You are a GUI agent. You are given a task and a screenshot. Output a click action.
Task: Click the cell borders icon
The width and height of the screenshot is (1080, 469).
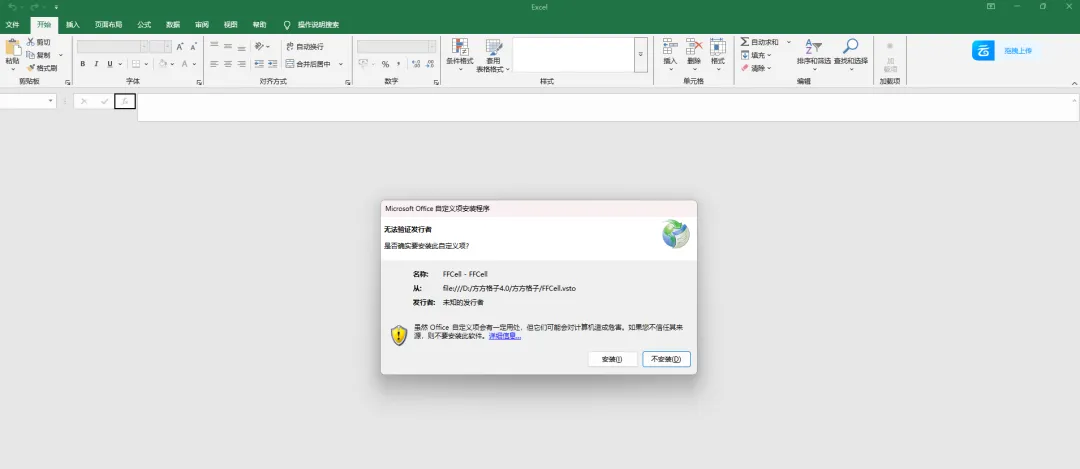point(136,64)
